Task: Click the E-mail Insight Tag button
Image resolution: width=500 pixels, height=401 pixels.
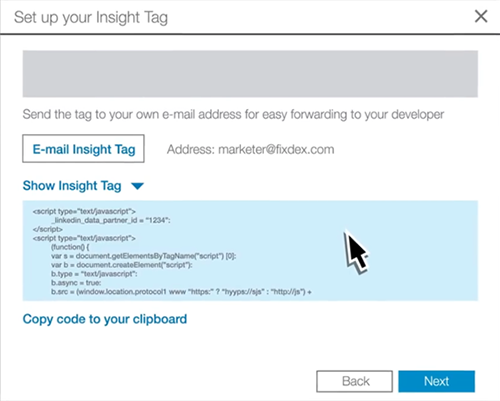Action: pos(83,149)
